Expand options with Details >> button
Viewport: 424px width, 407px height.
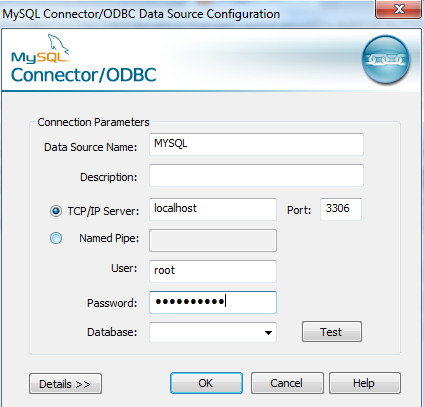[x=65, y=384]
